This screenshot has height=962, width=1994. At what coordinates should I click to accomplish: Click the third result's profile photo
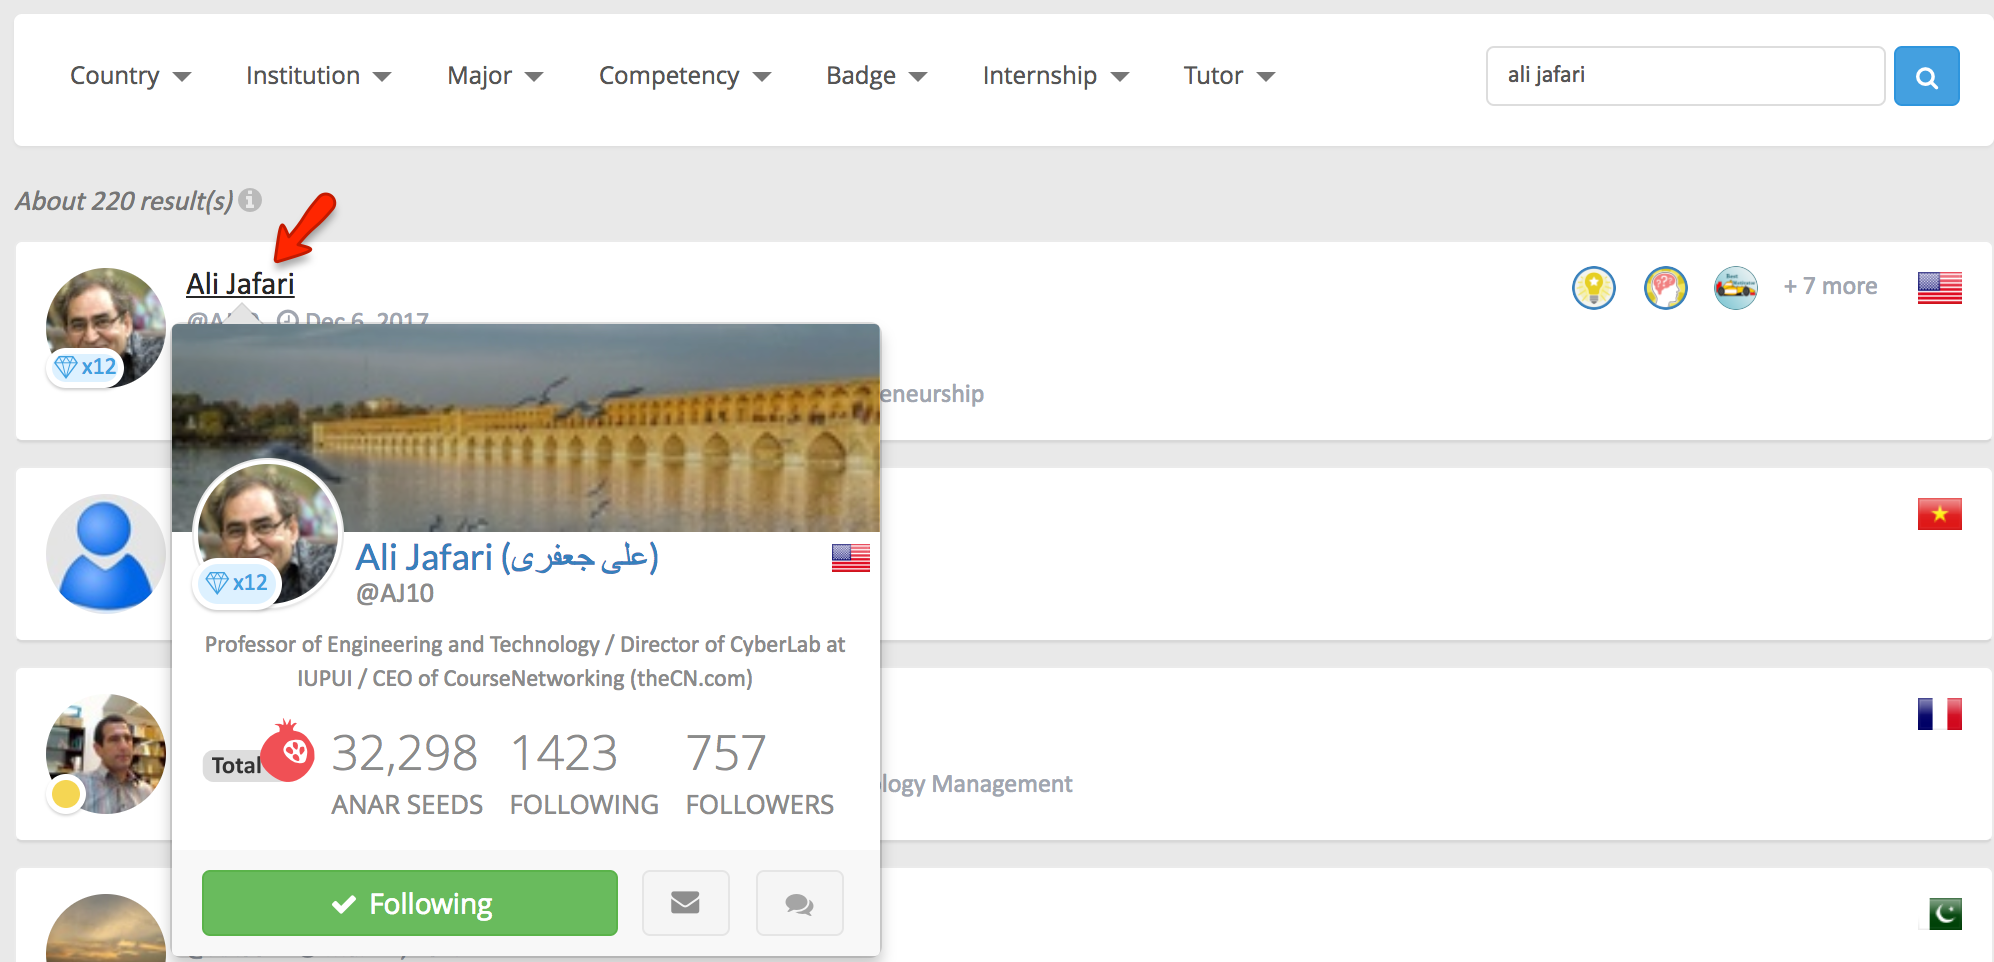106,754
